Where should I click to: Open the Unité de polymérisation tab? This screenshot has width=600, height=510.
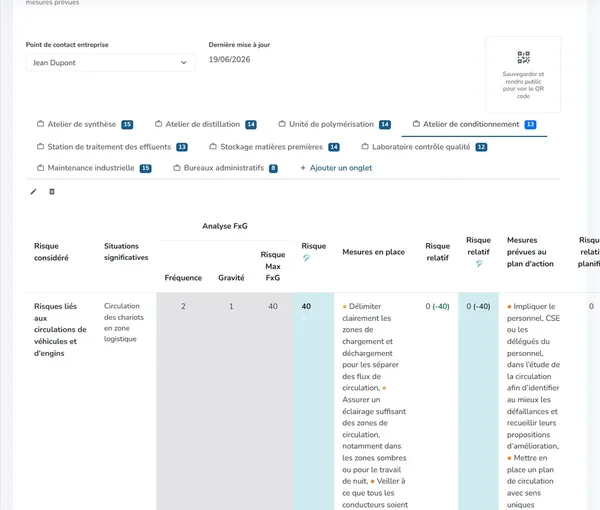click(334, 124)
